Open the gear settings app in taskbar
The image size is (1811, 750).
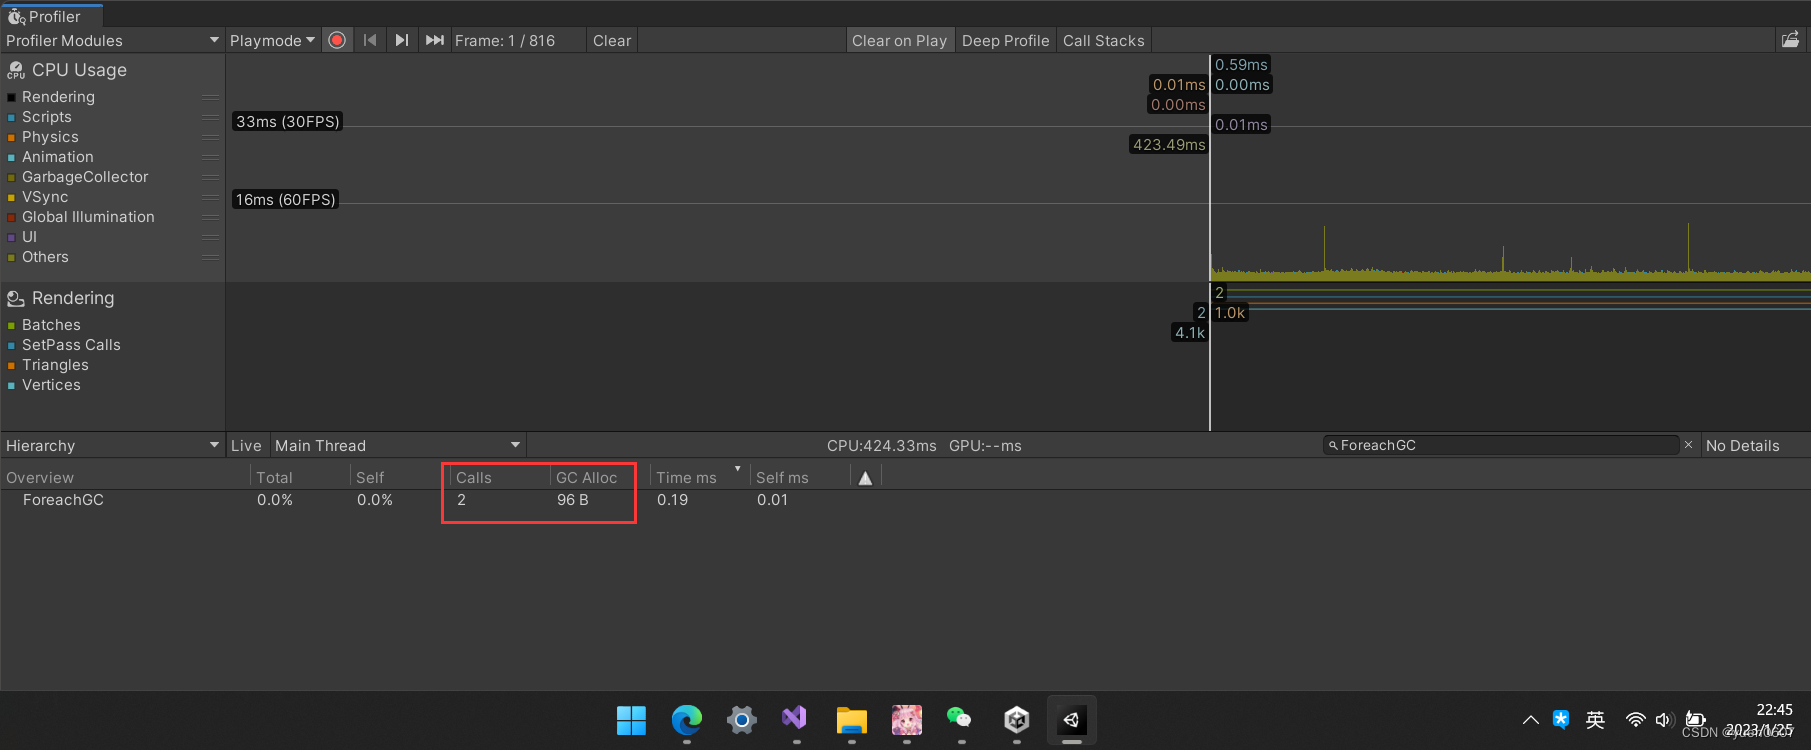pos(741,720)
